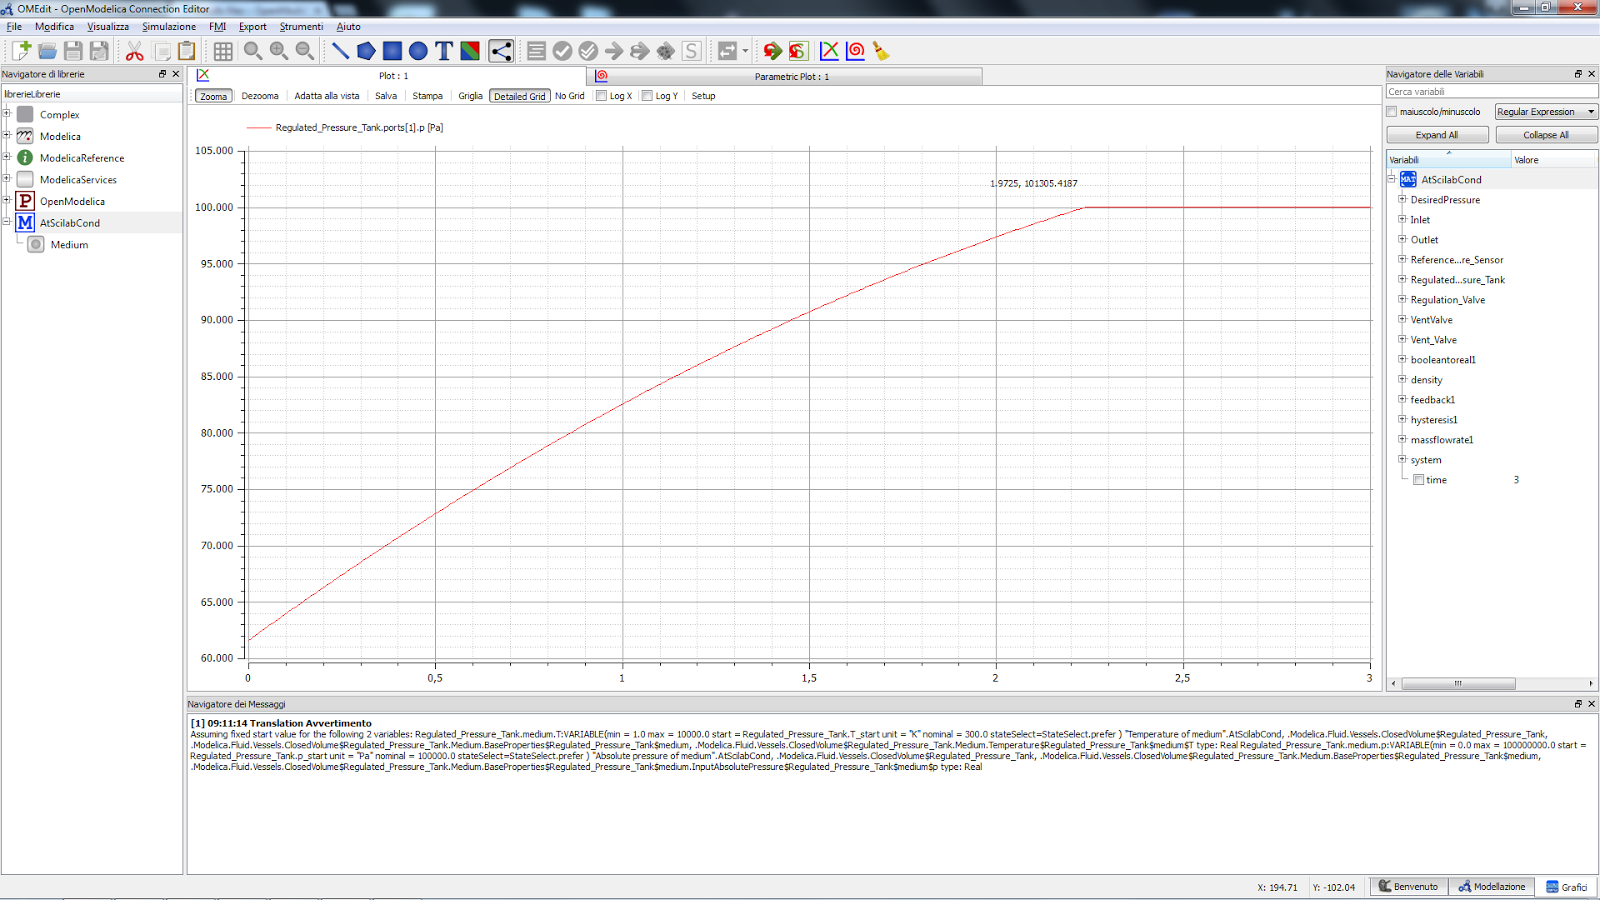The width and height of the screenshot is (1600, 900).
Task: Click the Instantiate Model list icon
Action: 536,51
